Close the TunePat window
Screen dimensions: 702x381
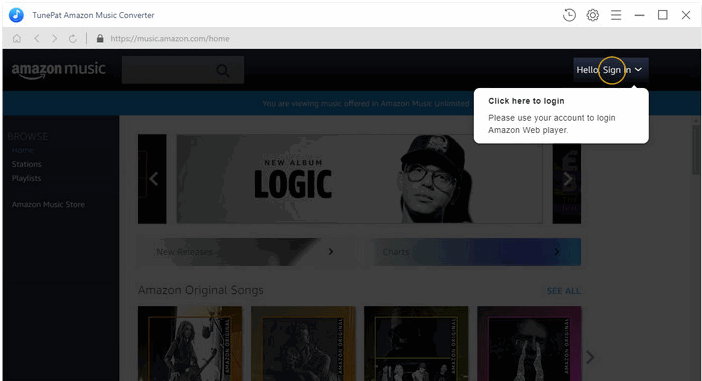pos(686,15)
